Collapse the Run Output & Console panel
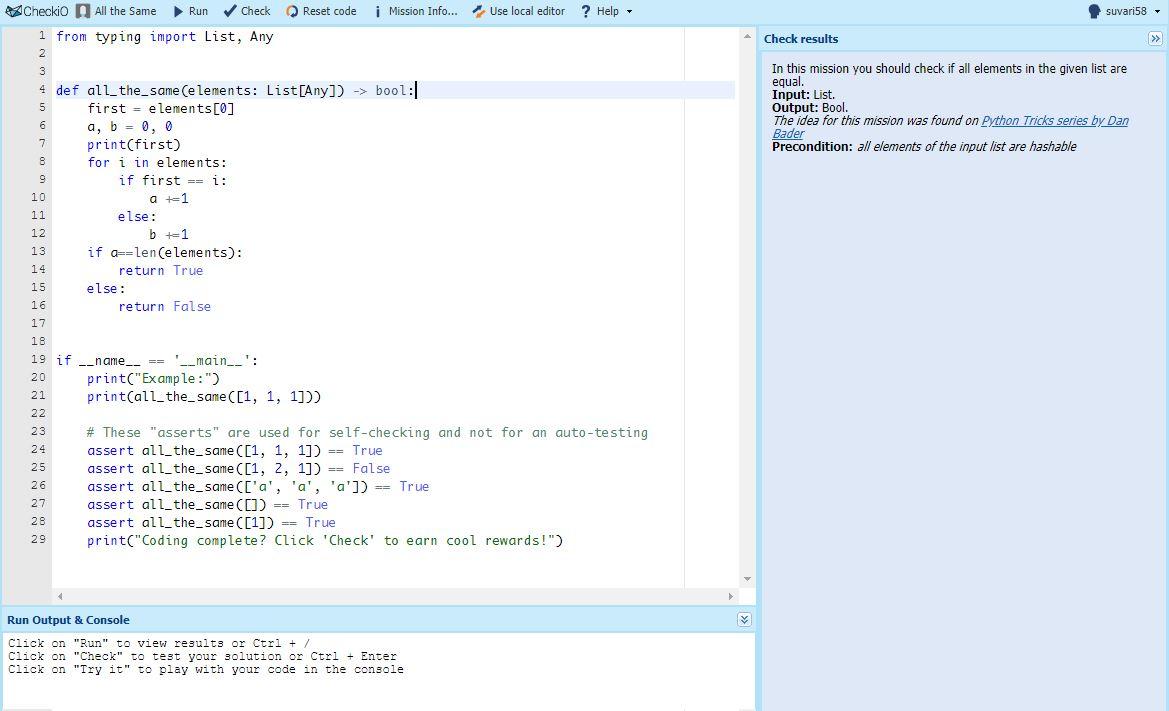 [x=744, y=619]
